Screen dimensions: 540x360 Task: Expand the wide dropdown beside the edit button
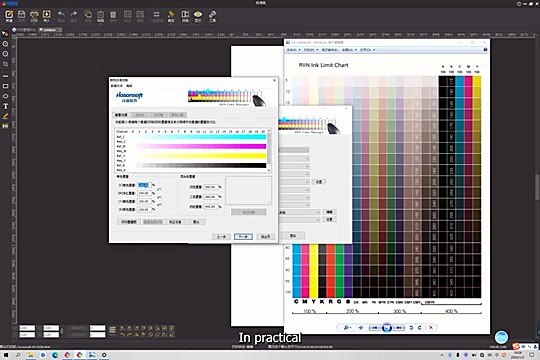pyautogui.click(x=300, y=212)
